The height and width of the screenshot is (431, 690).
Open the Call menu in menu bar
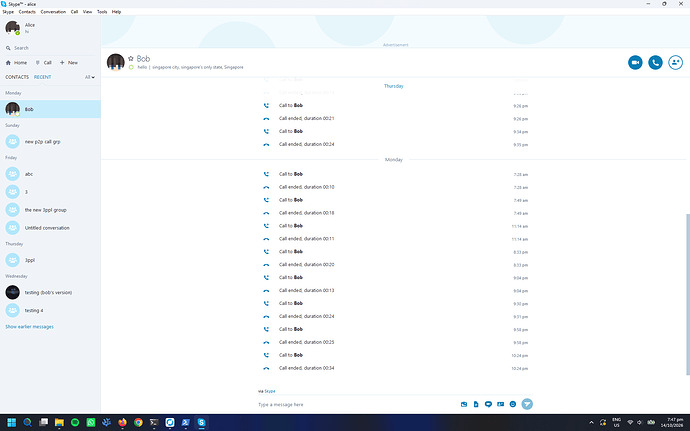74,12
